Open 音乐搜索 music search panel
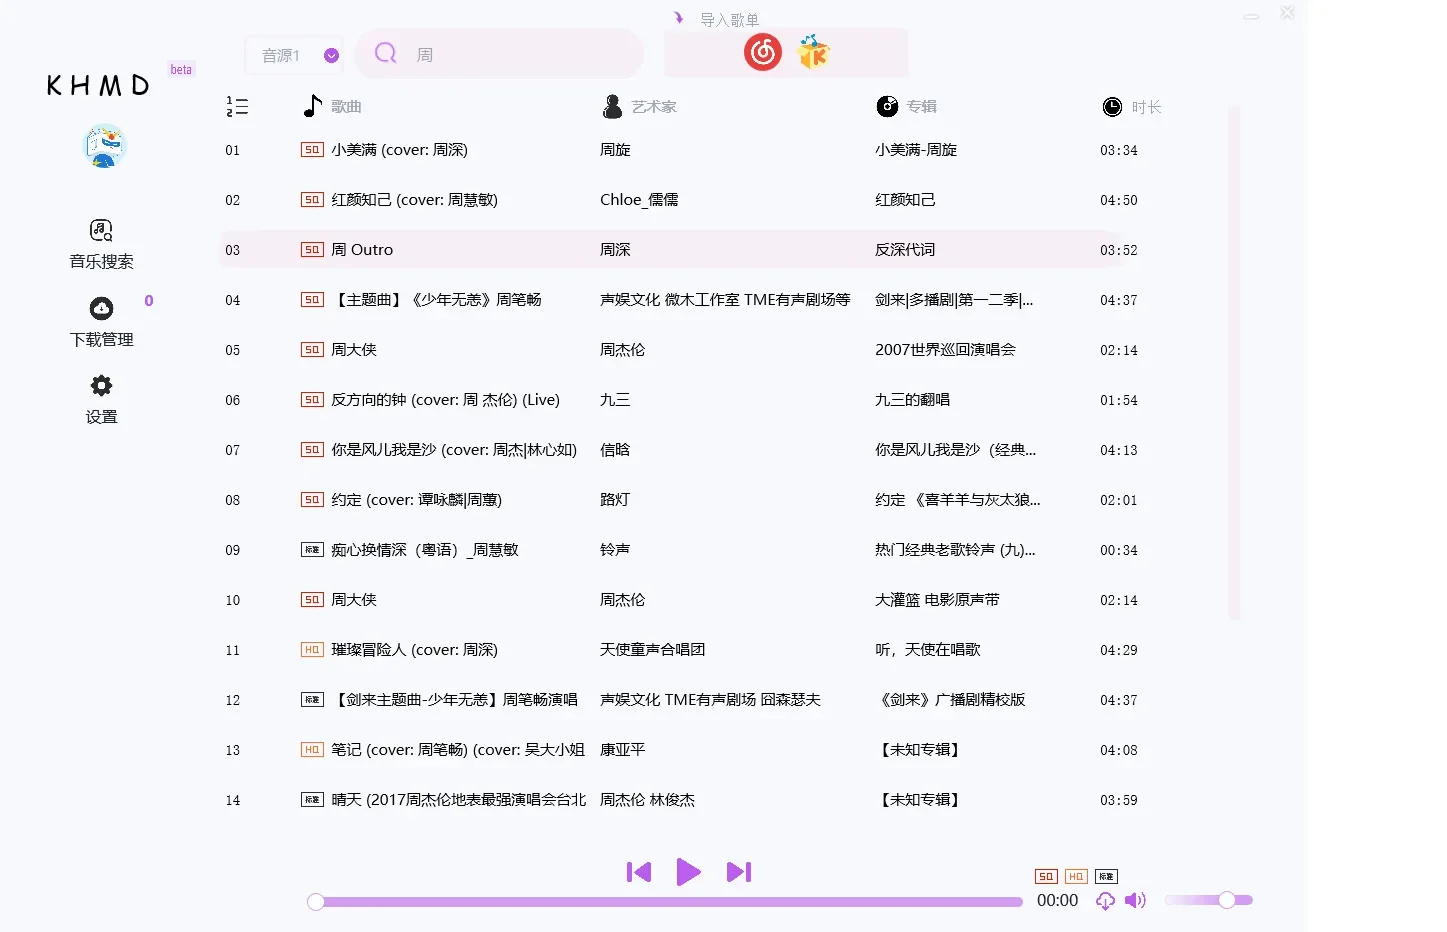 (100, 242)
